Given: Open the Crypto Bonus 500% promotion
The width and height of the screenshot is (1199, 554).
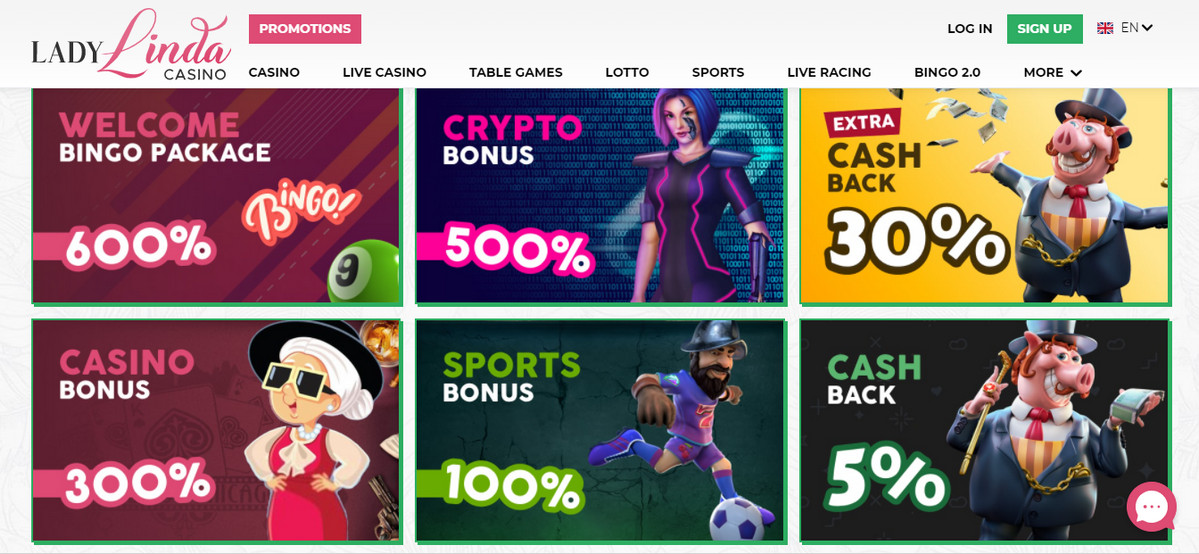Looking at the screenshot, I should click(601, 196).
